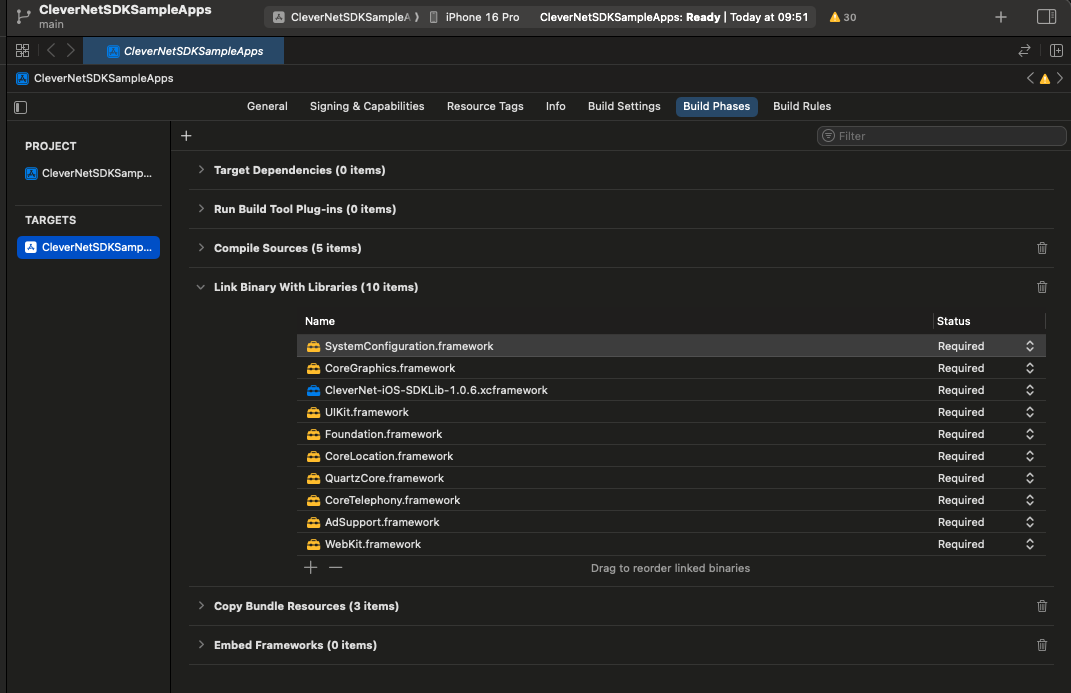The height and width of the screenshot is (693, 1071).
Task: Switch to Resource Tags tab
Action: (485, 107)
